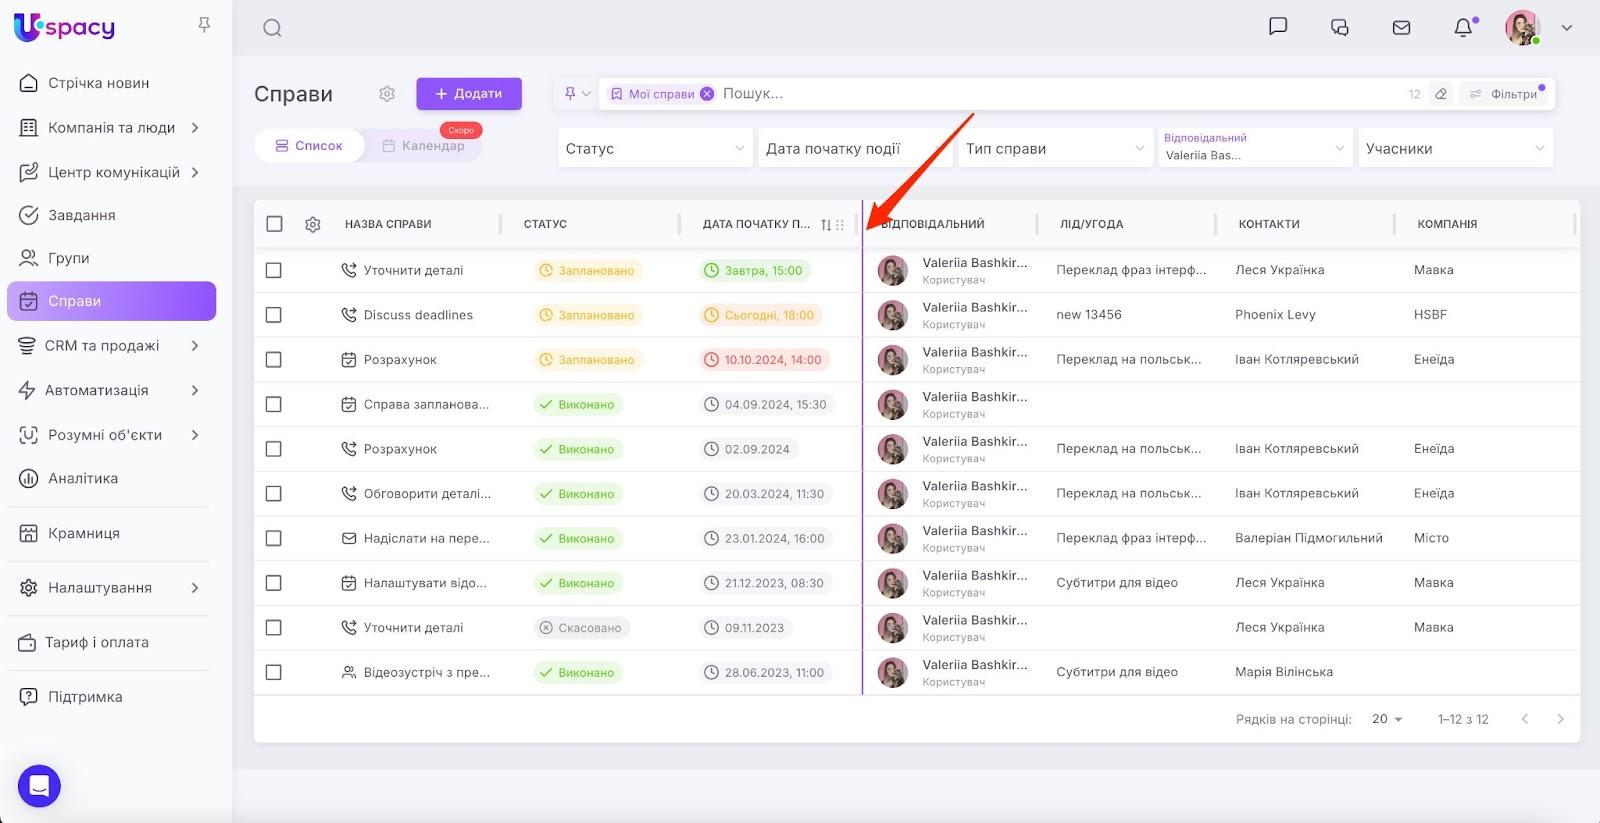Expand the profile menu chevron
The height and width of the screenshot is (823, 1600).
pyautogui.click(x=1567, y=28)
